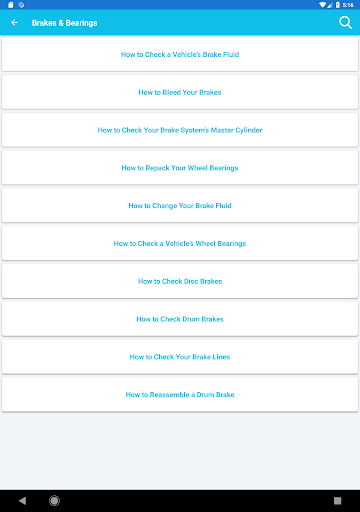This screenshot has height=512, width=360.
Task: Open search with the magnifier icon
Action: click(x=345, y=23)
